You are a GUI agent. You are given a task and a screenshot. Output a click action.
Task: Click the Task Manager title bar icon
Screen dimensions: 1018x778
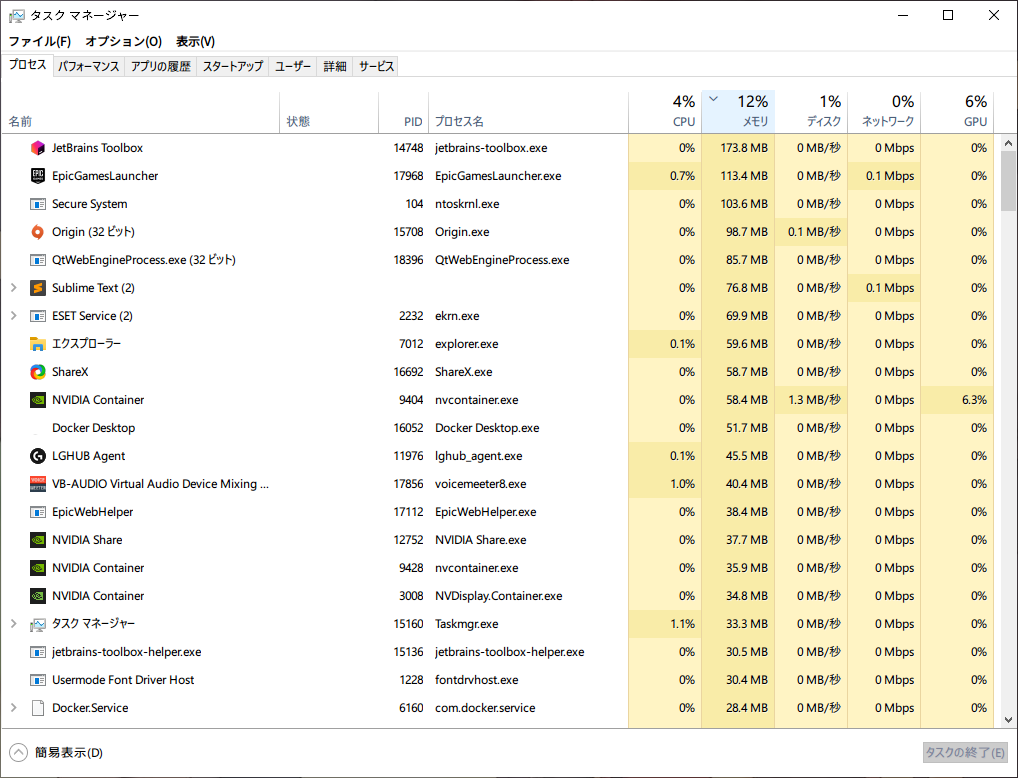(x=16, y=15)
